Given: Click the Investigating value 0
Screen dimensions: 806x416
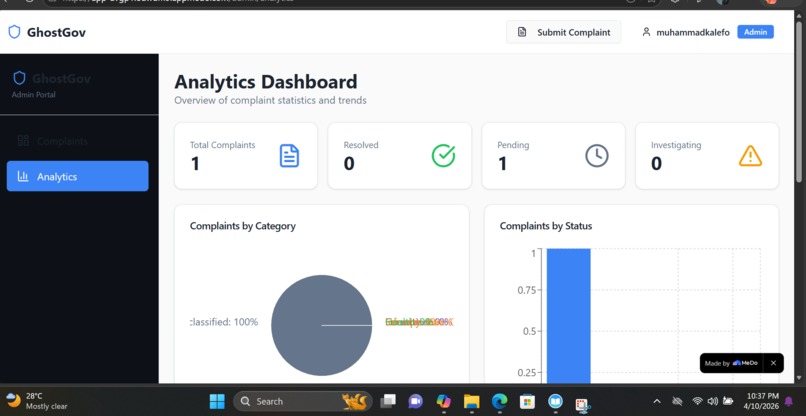Looking at the screenshot, I should 656,164.
